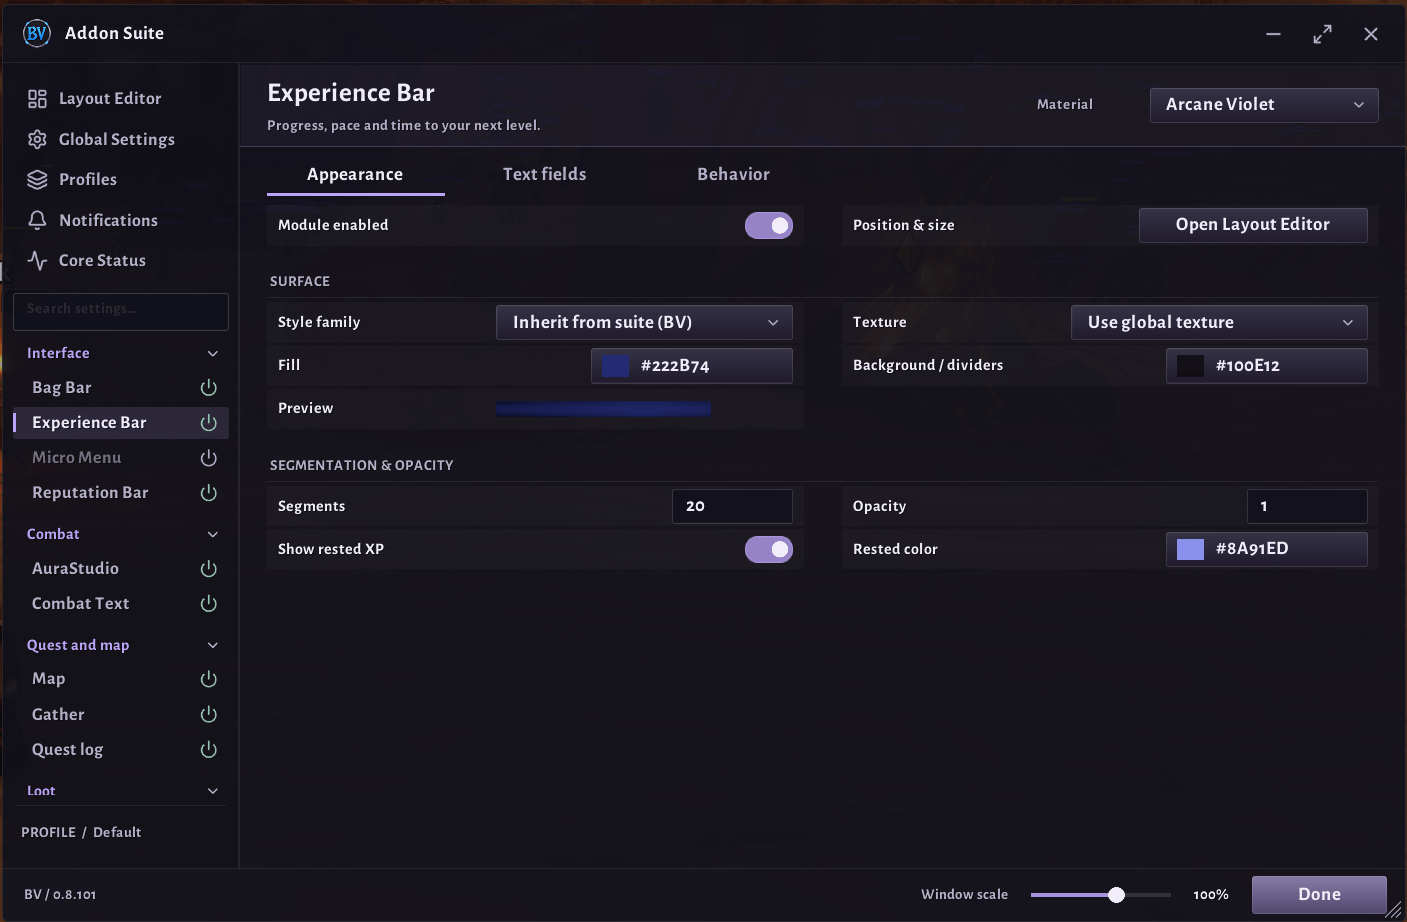Collapse the Interface section chevron

212,353
